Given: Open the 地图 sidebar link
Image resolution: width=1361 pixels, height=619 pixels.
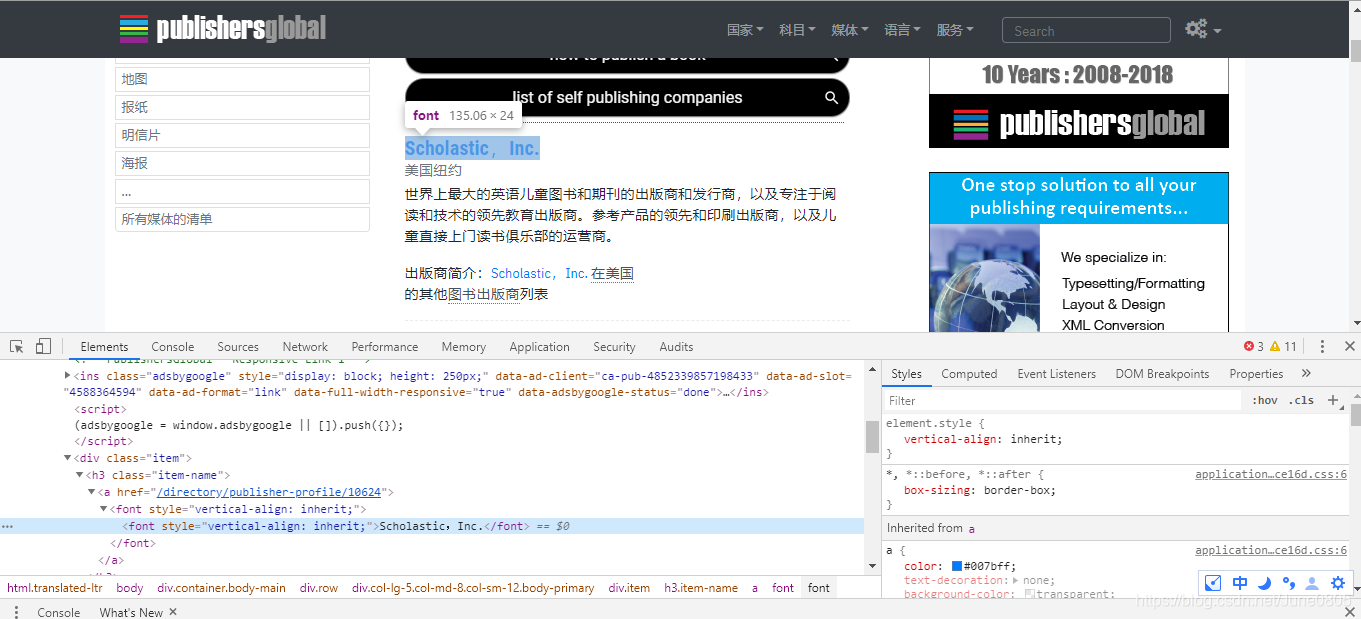Looking at the screenshot, I should [242, 79].
